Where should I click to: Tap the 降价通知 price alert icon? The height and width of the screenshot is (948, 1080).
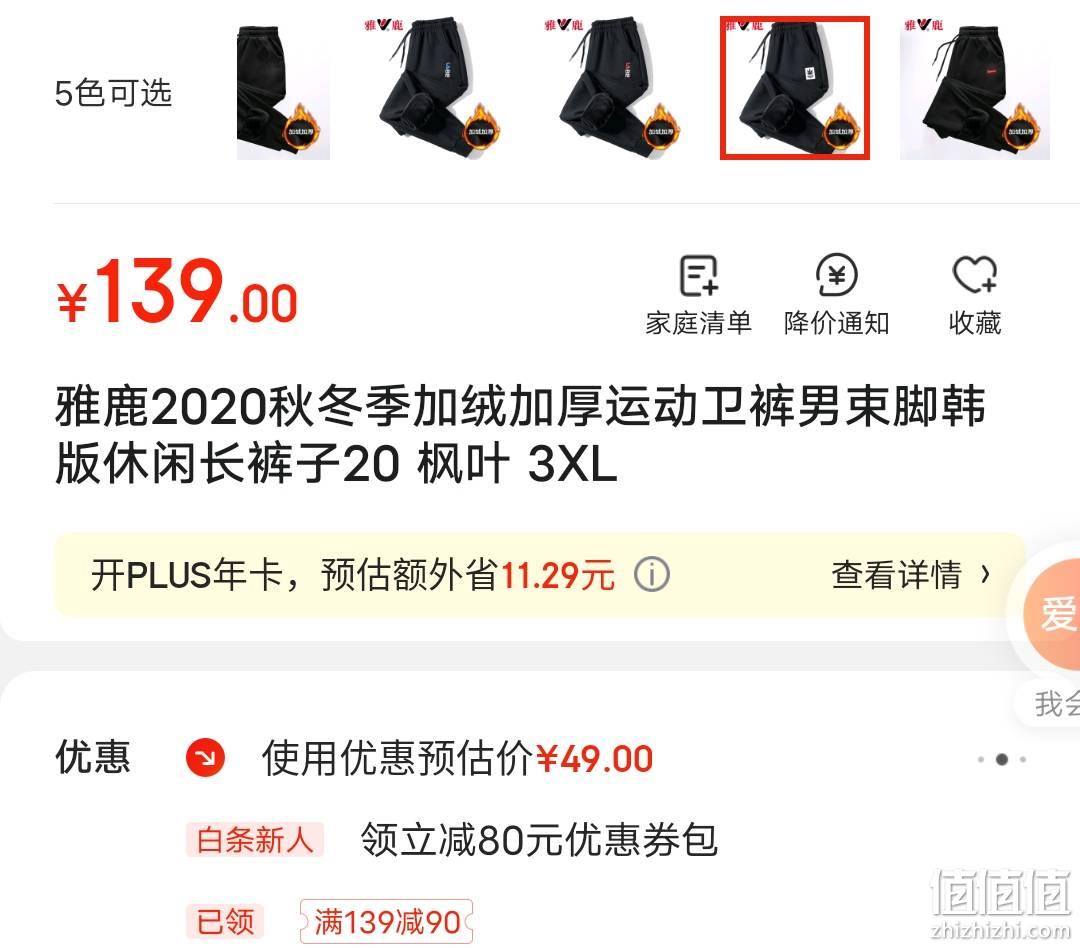coord(836,276)
